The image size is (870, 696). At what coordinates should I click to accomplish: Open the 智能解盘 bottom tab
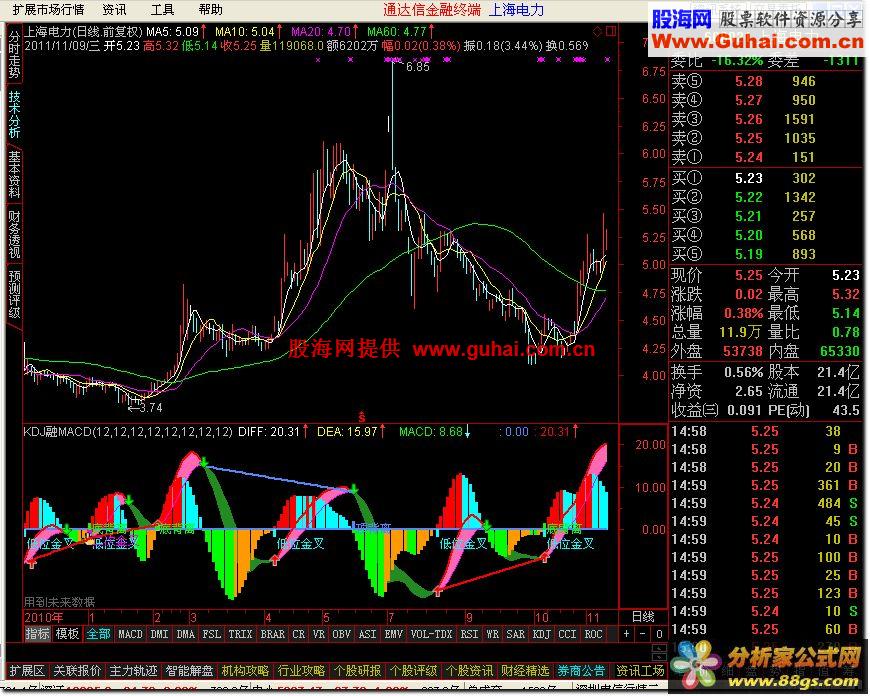pos(190,670)
